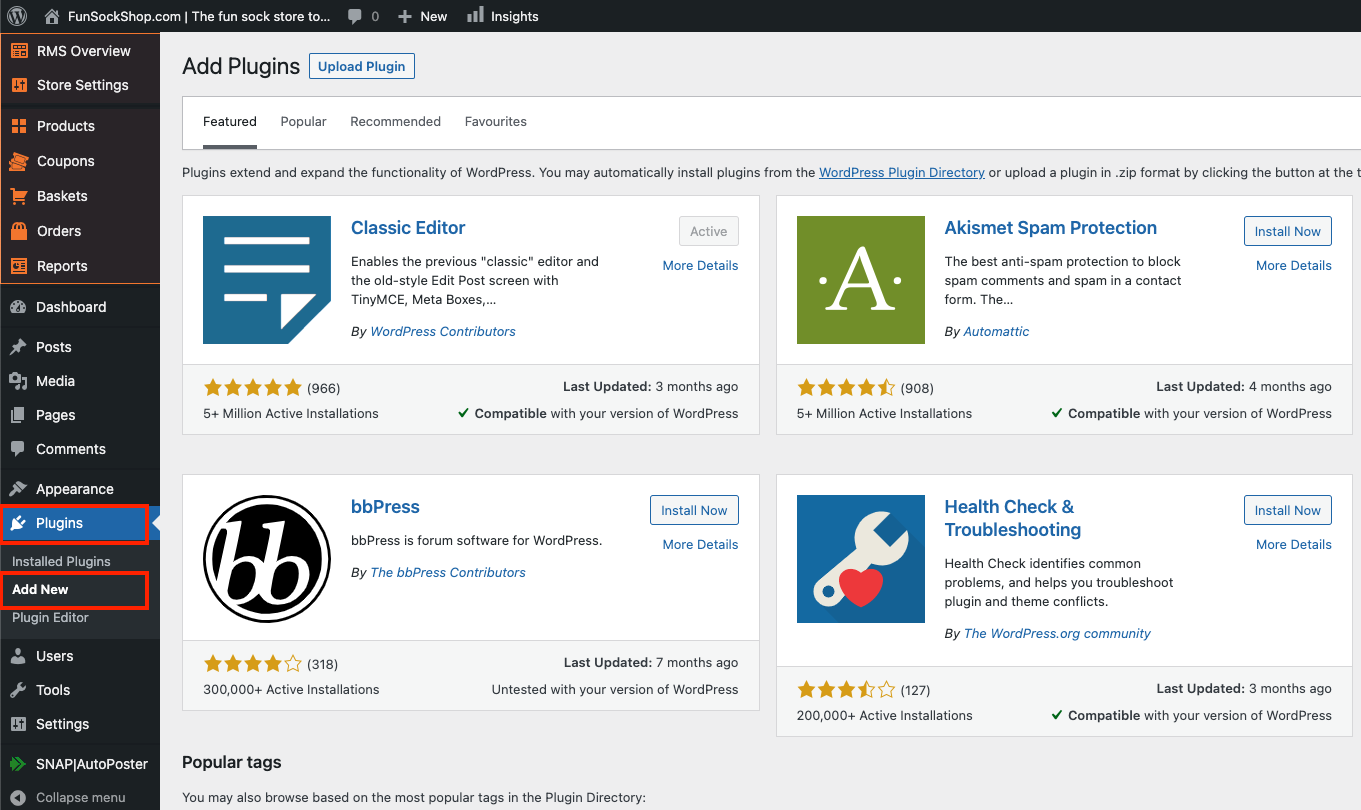The width and height of the screenshot is (1361, 810).
Task: Open the Classic Editor plugin thumbnail
Action: coord(267,280)
